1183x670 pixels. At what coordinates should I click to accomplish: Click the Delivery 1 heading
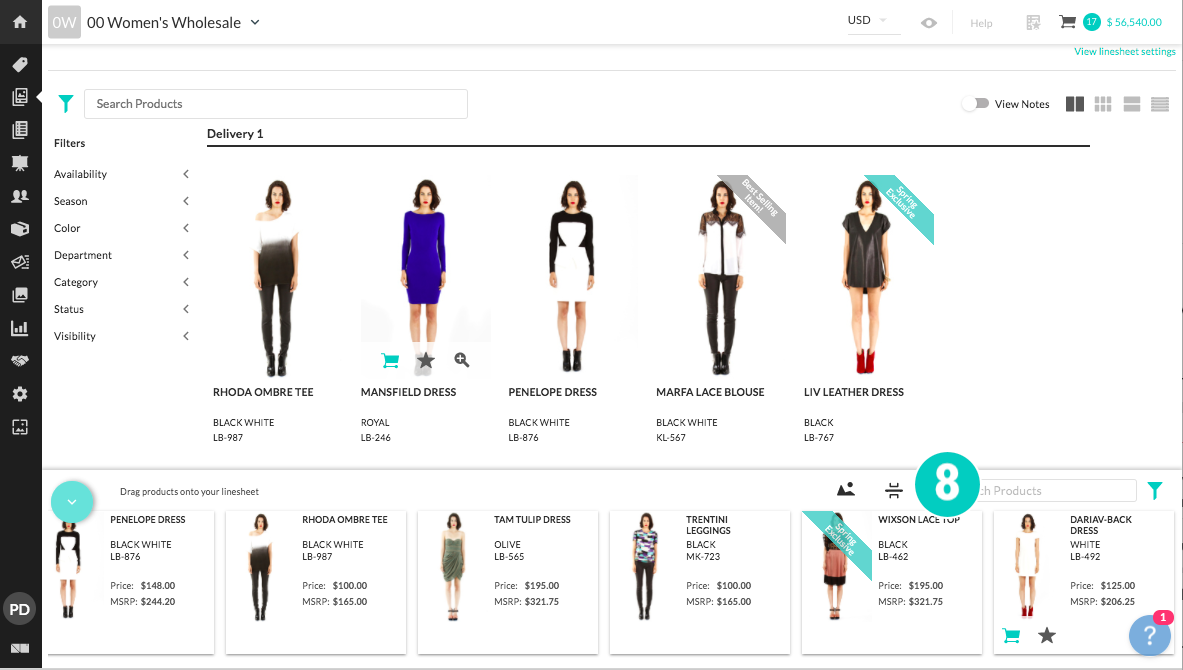[235, 134]
